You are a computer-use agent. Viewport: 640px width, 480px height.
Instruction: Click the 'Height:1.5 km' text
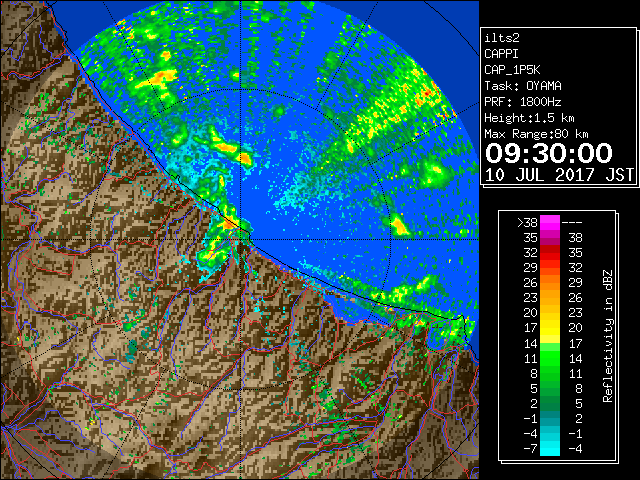pyautogui.click(x=529, y=118)
